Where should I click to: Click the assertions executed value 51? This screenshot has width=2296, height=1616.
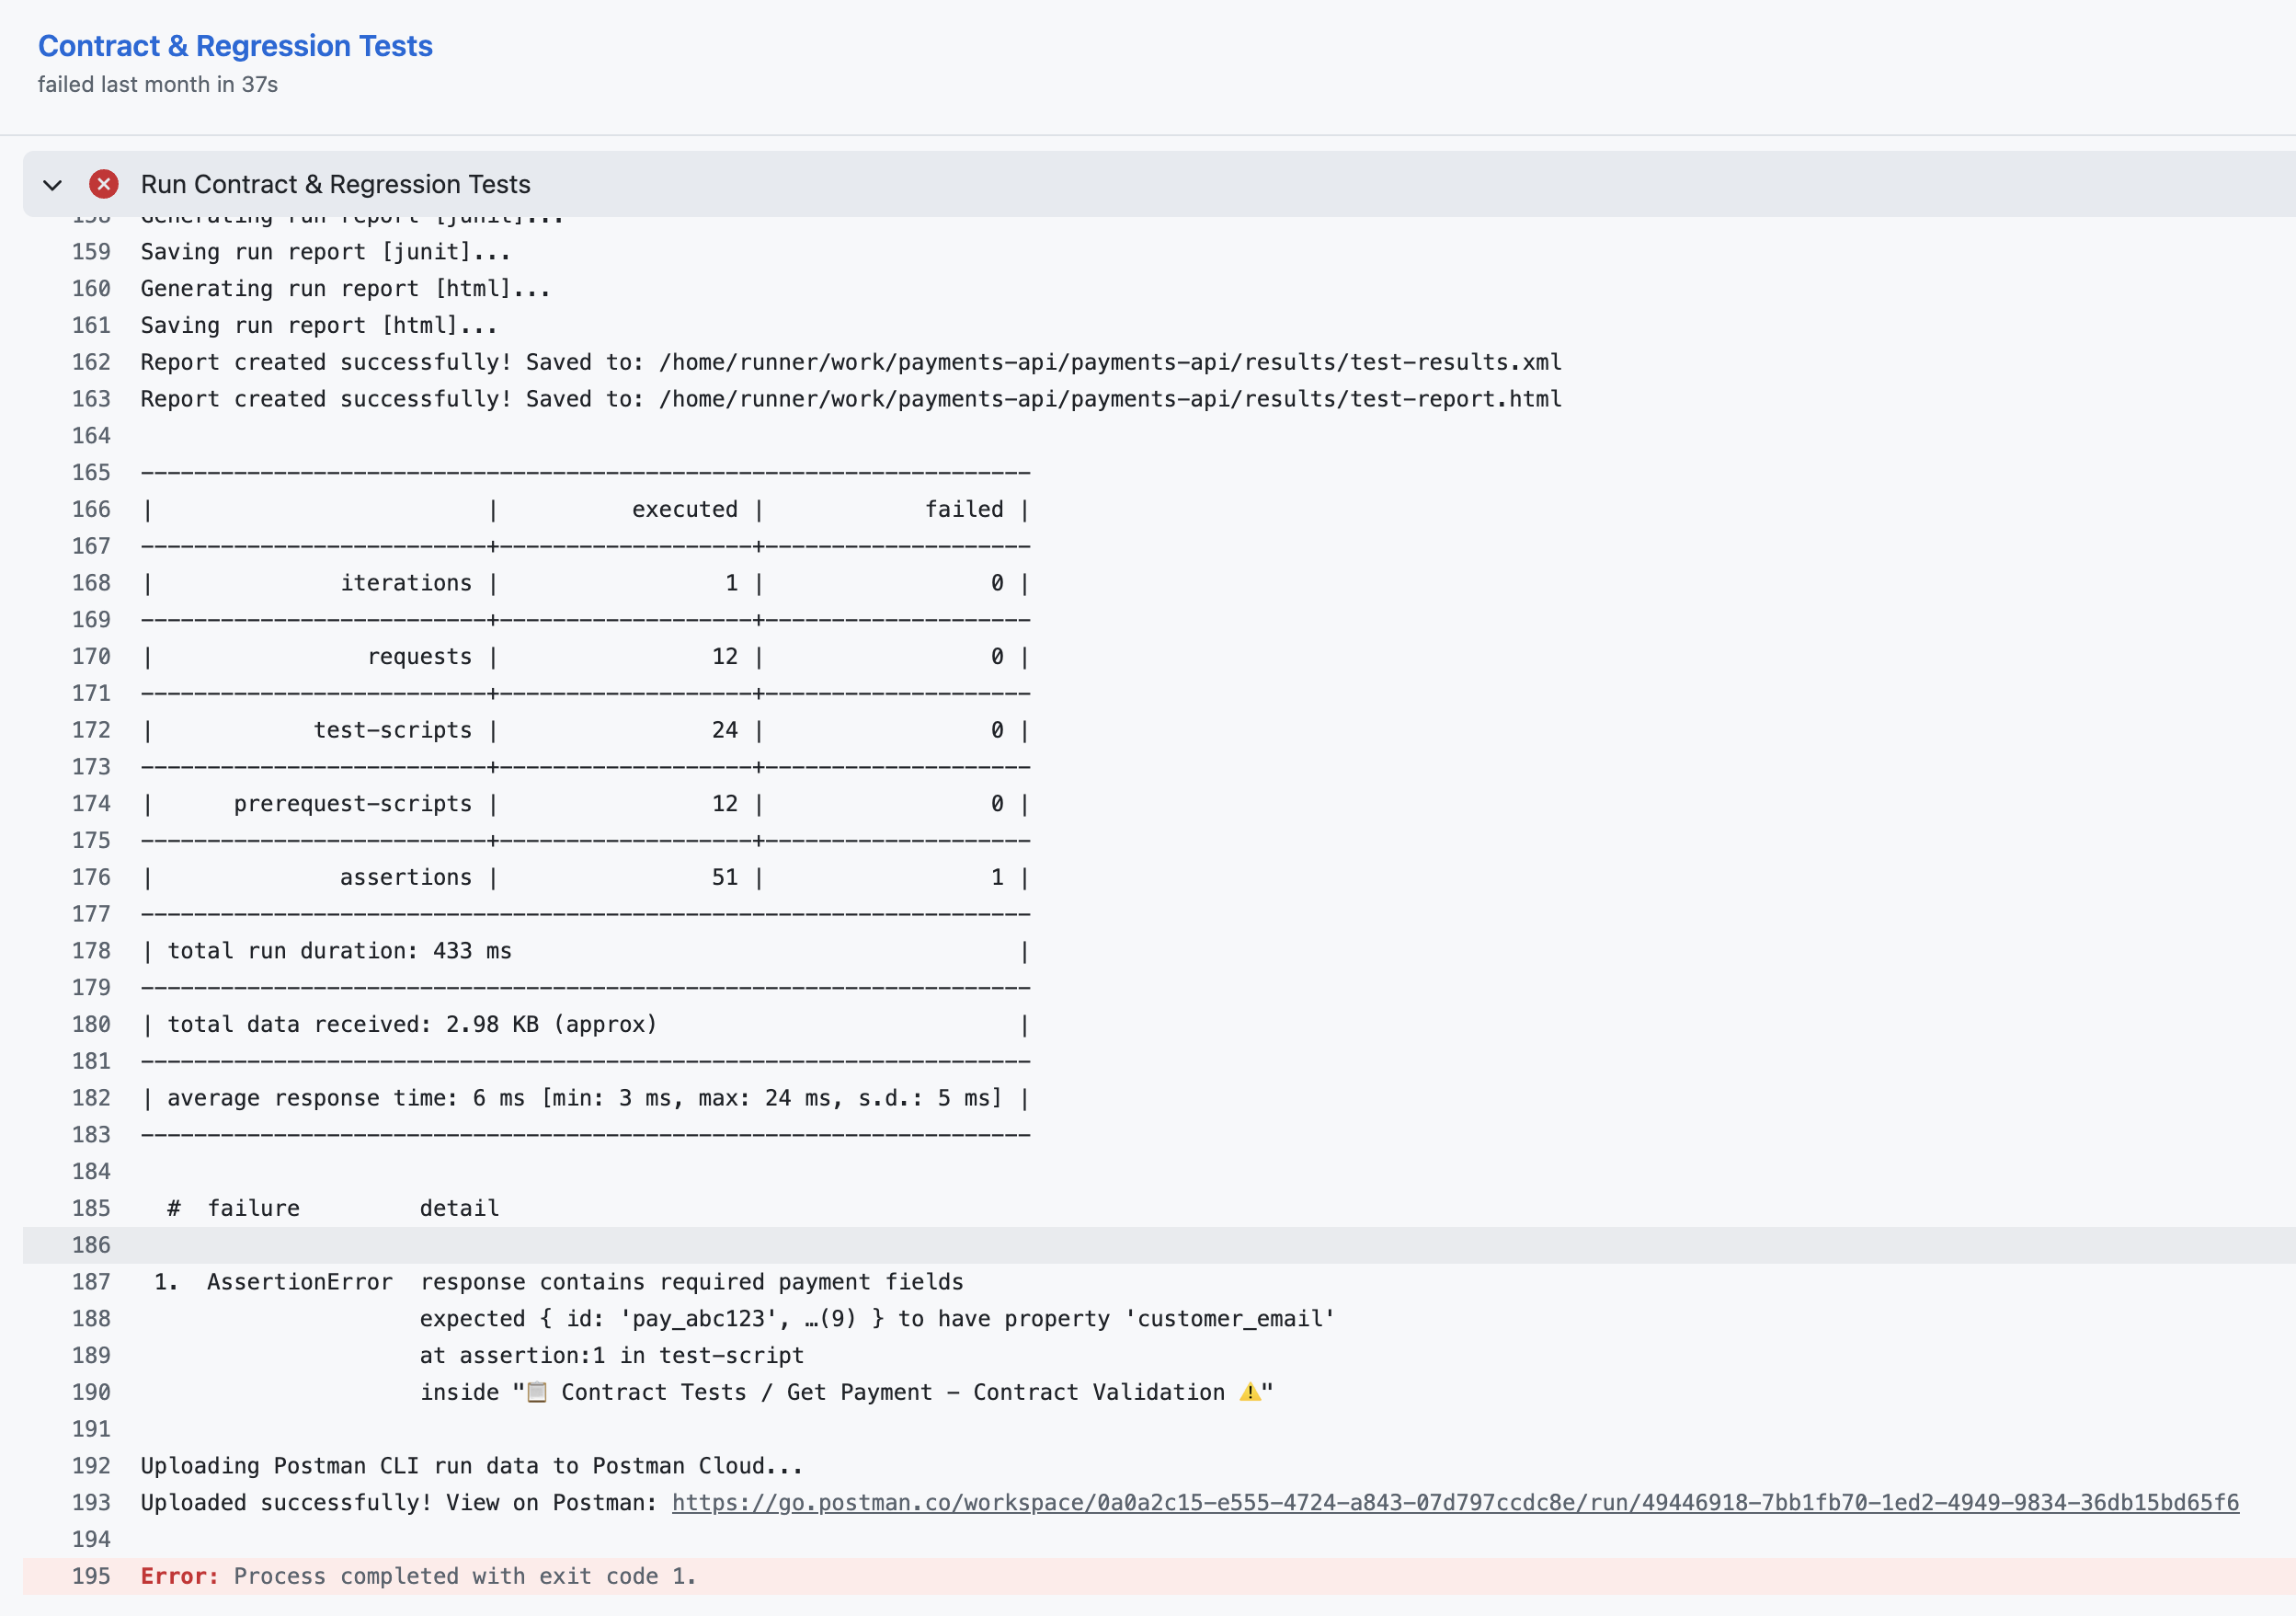click(725, 877)
